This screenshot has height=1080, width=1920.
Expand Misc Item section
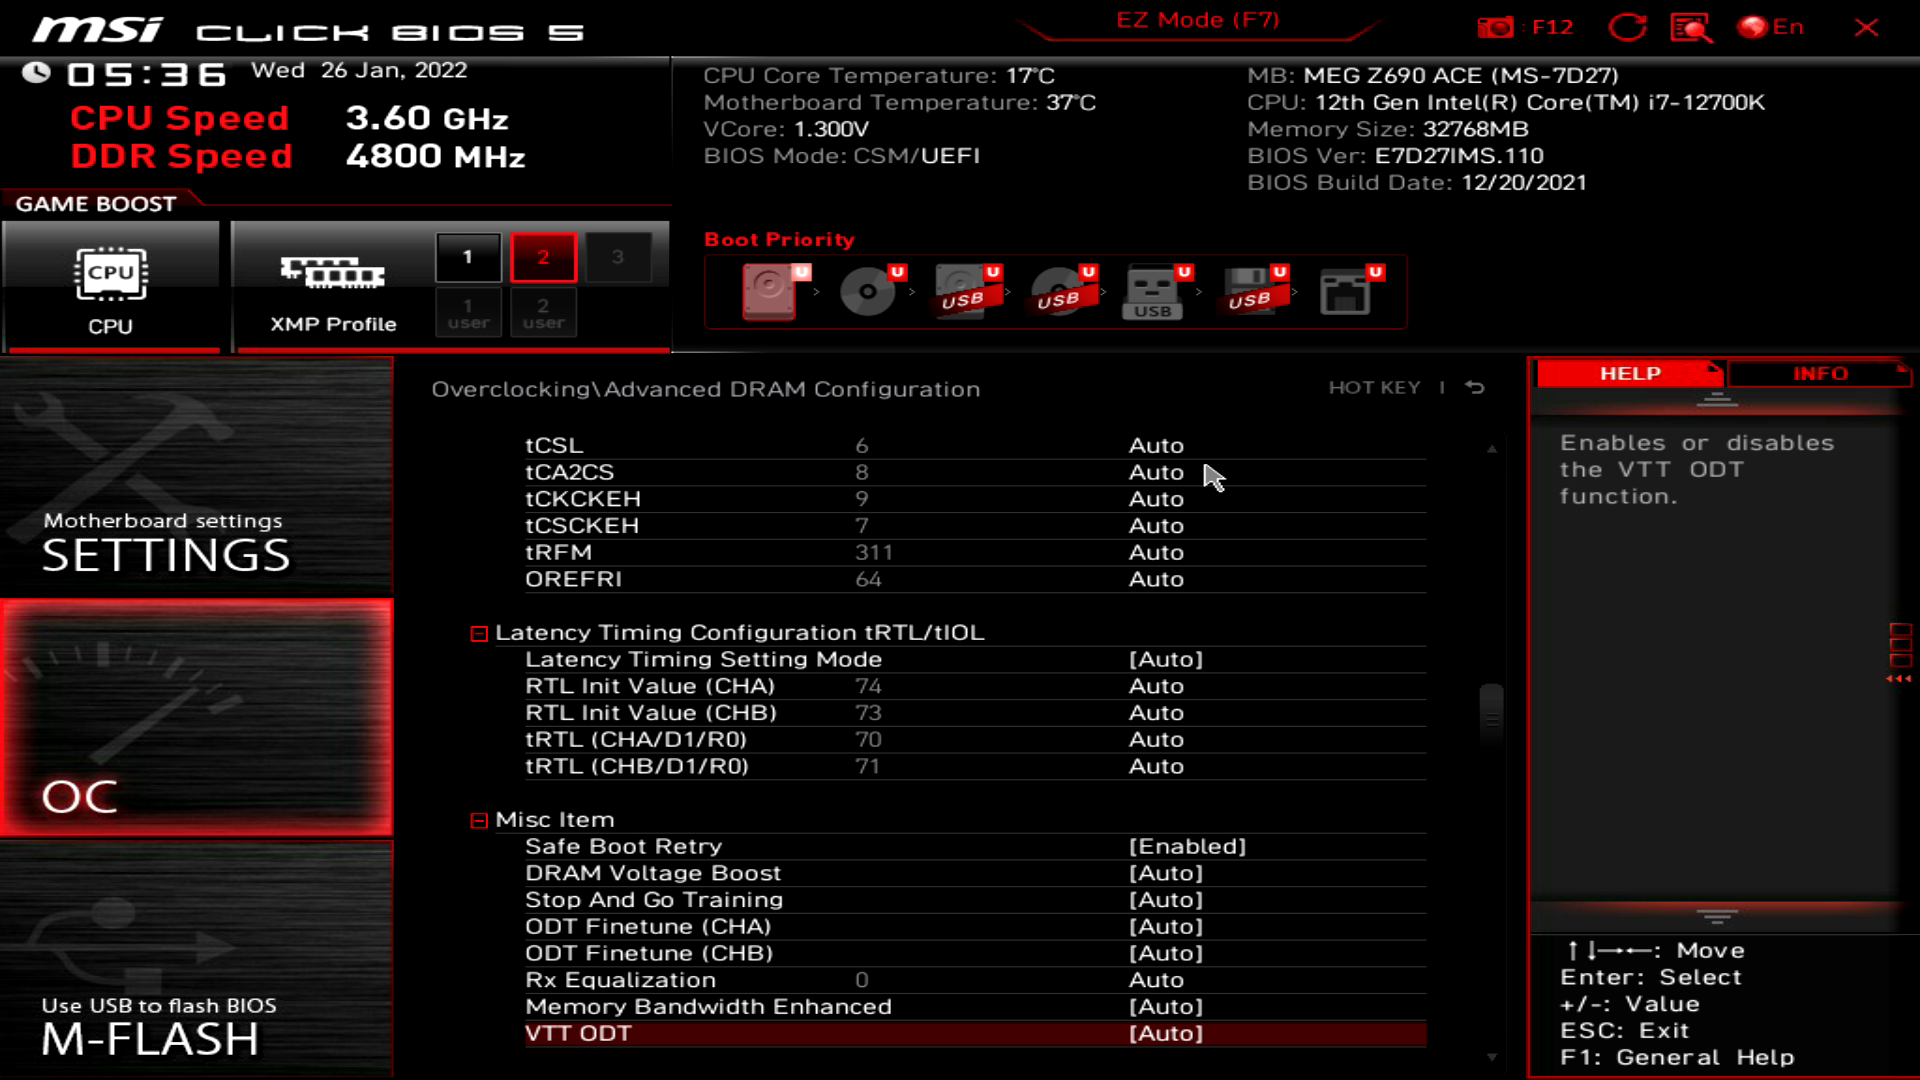pos(477,819)
